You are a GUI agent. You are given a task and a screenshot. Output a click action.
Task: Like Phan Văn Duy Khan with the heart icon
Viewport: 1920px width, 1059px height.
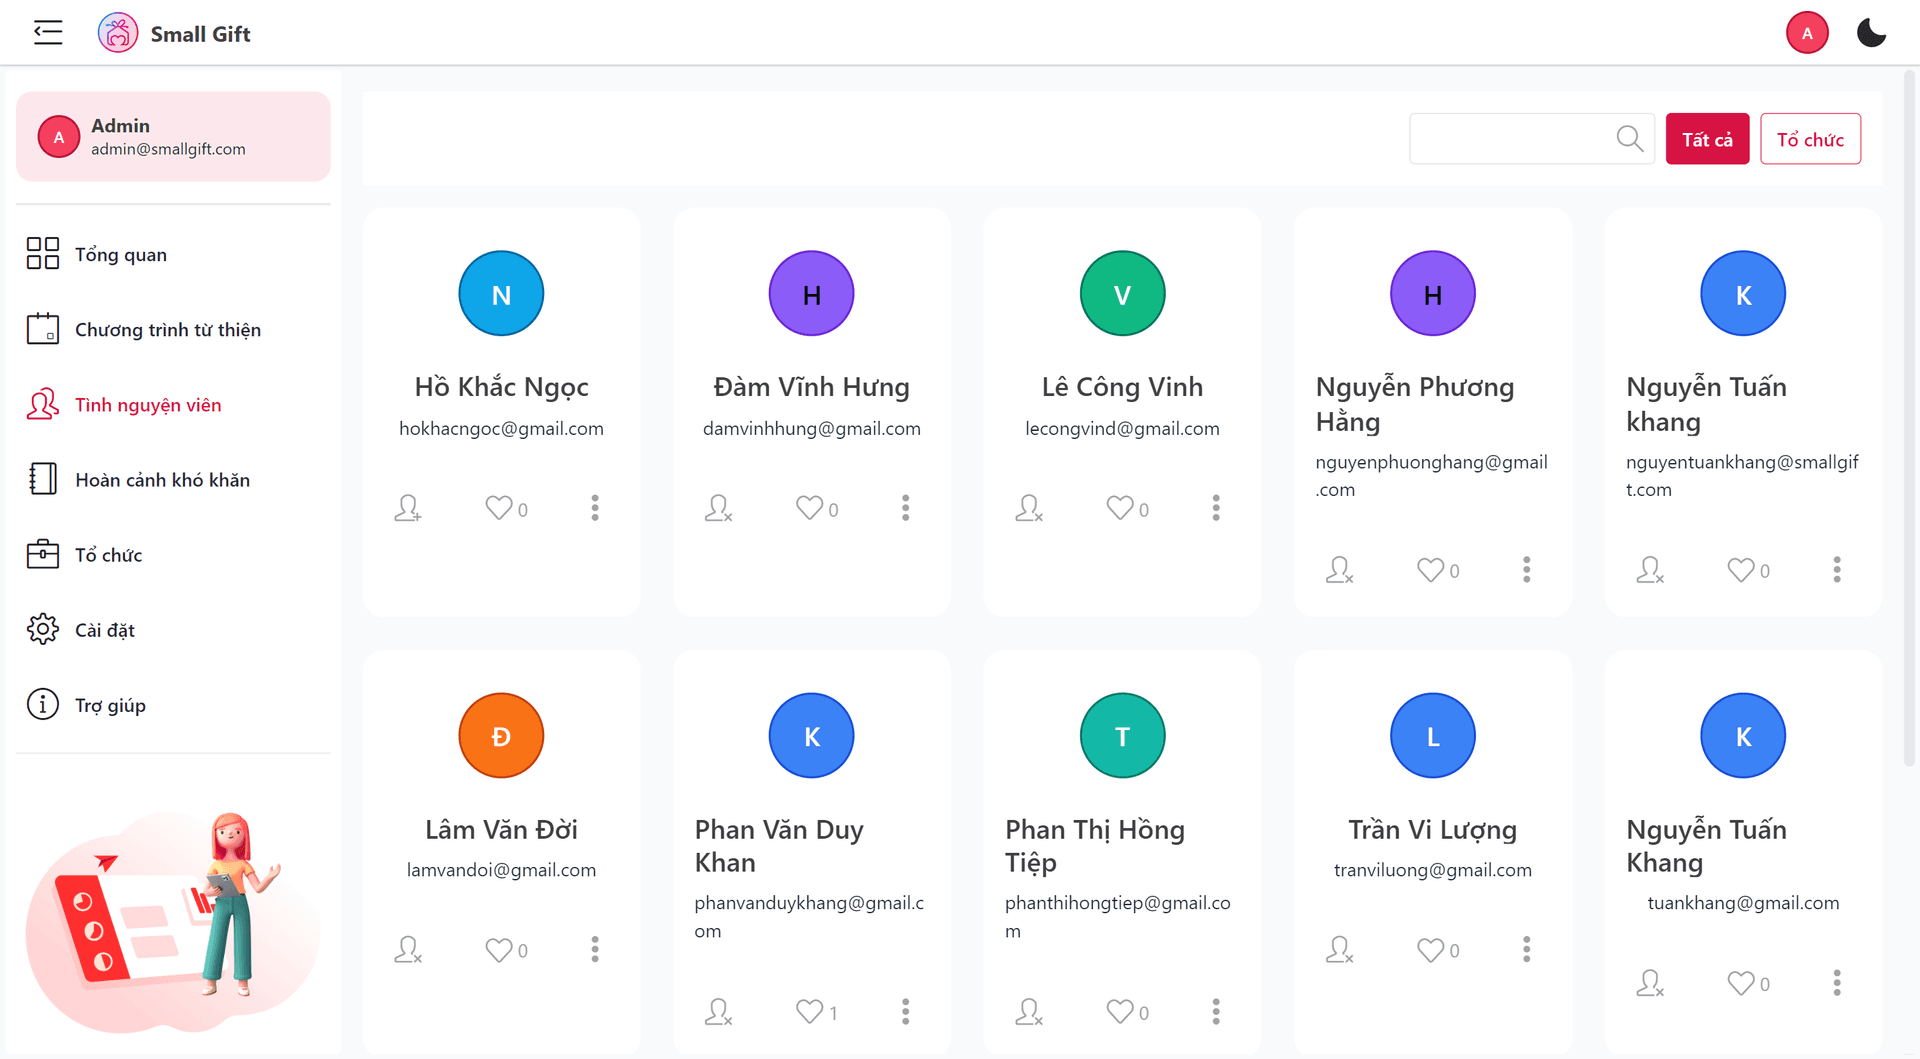[x=809, y=1011]
